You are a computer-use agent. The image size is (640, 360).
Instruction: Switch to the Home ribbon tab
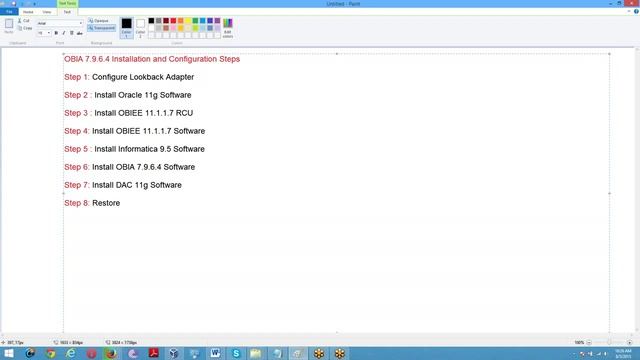click(28, 12)
